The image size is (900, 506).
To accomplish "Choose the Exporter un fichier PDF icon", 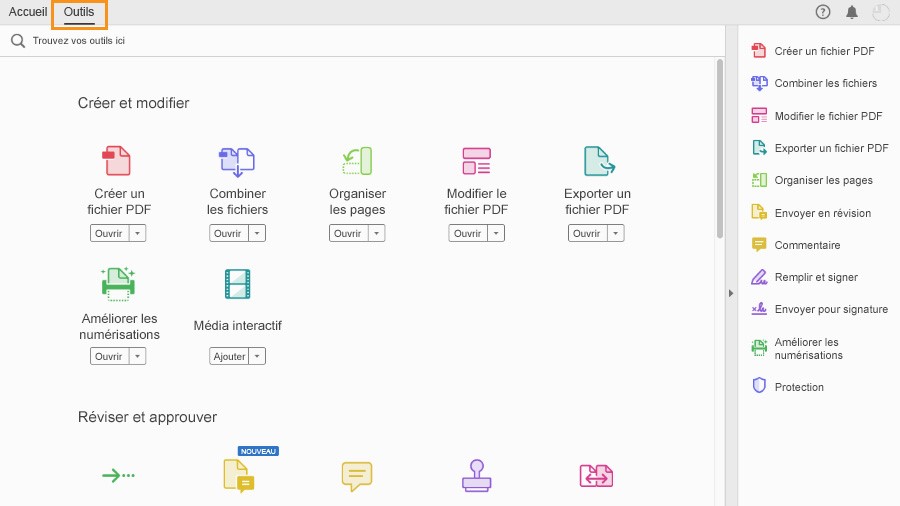I will pos(597,161).
